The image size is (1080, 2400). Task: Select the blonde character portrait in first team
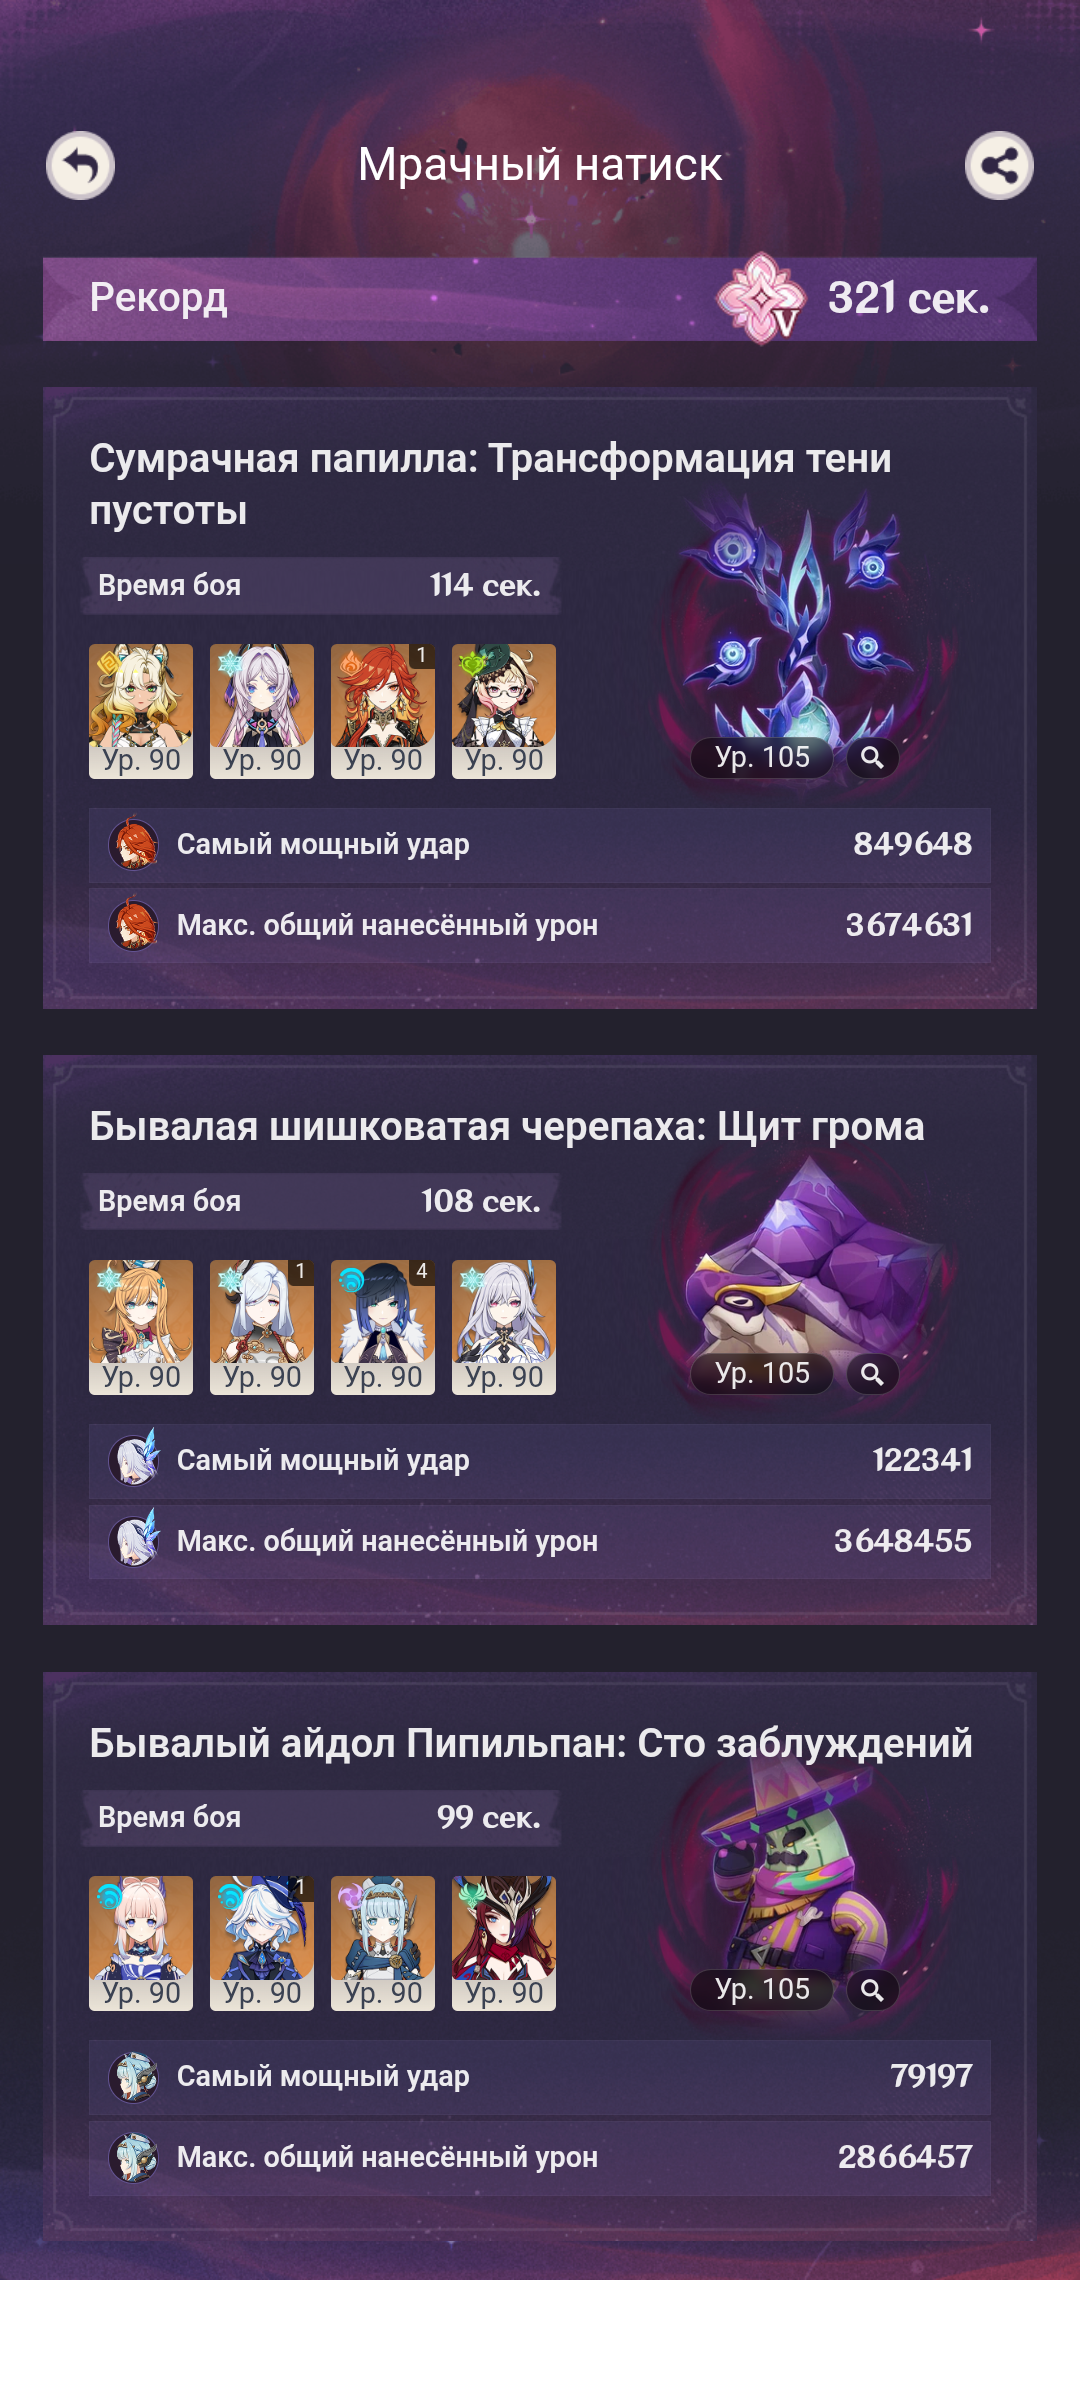click(141, 711)
